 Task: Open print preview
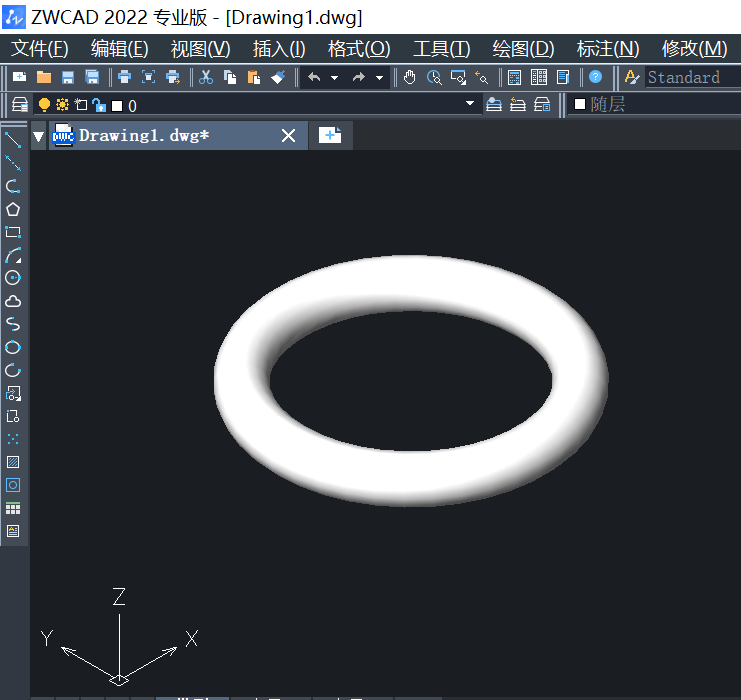click(x=148, y=77)
